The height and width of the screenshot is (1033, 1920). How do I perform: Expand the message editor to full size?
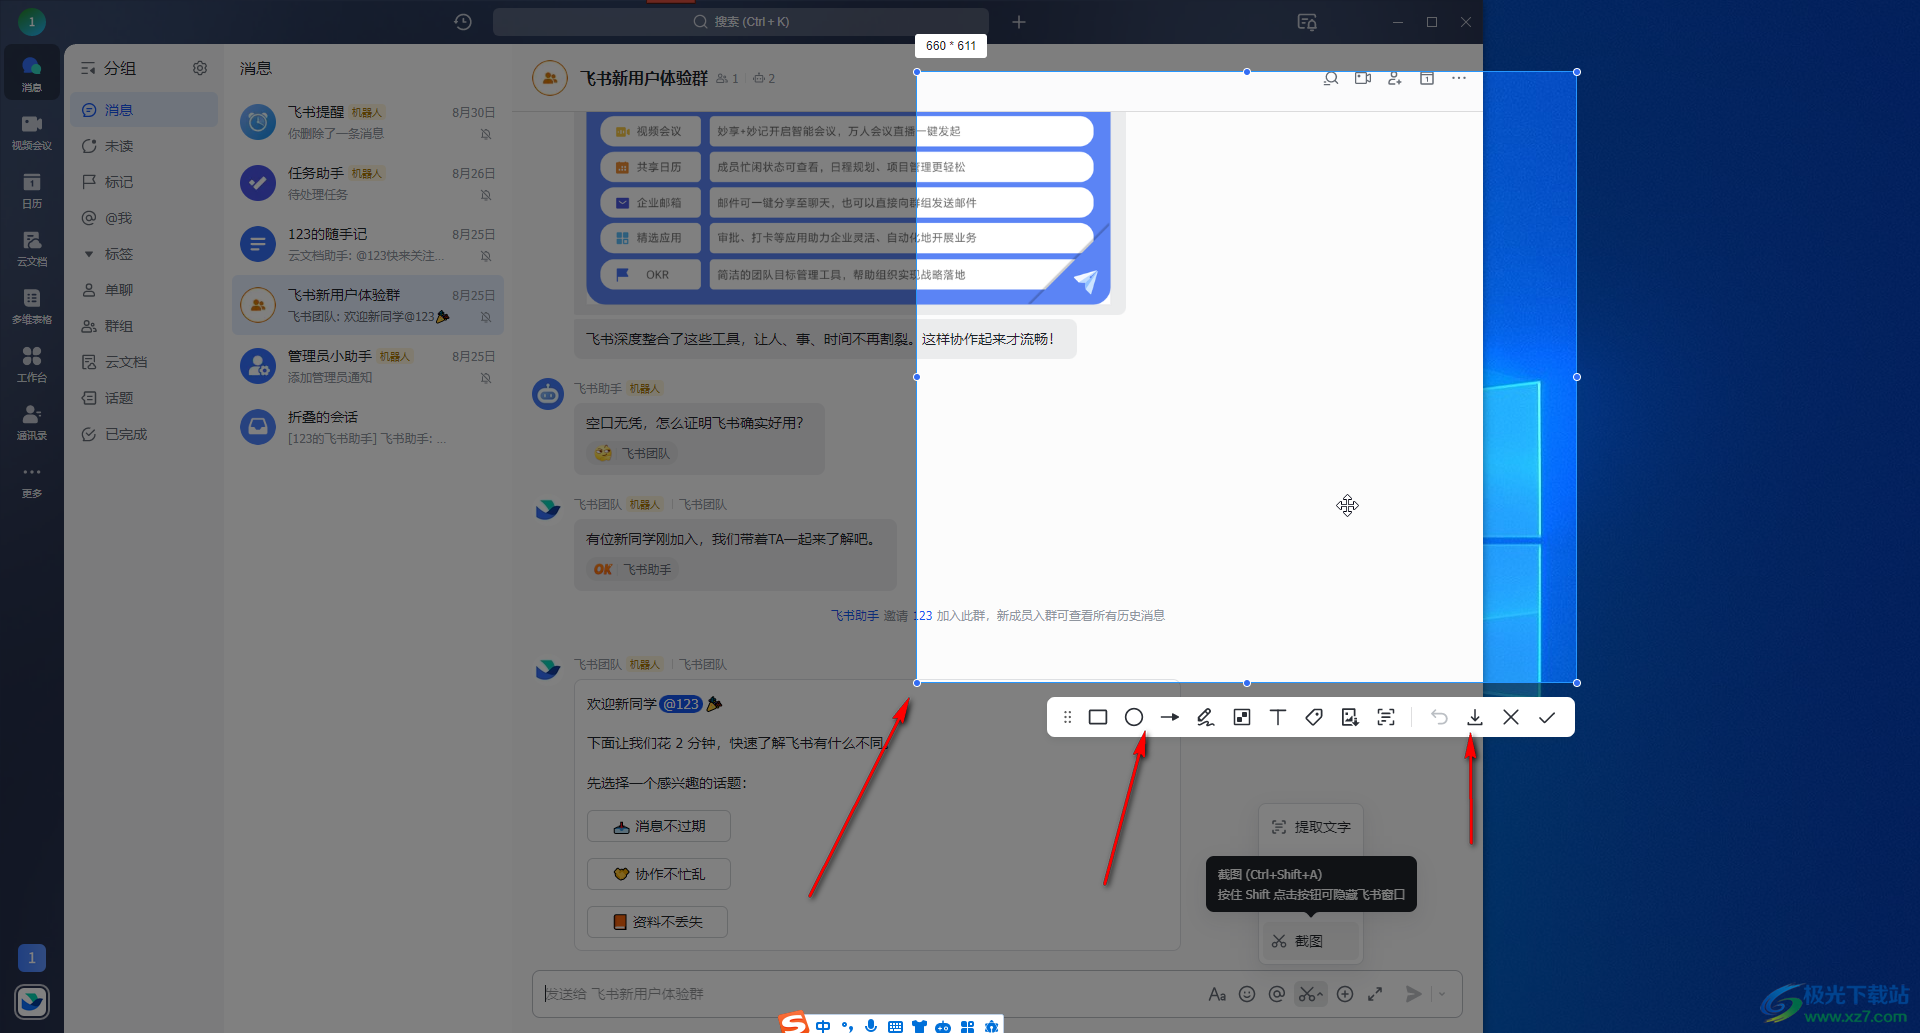tap(1375, 994)
